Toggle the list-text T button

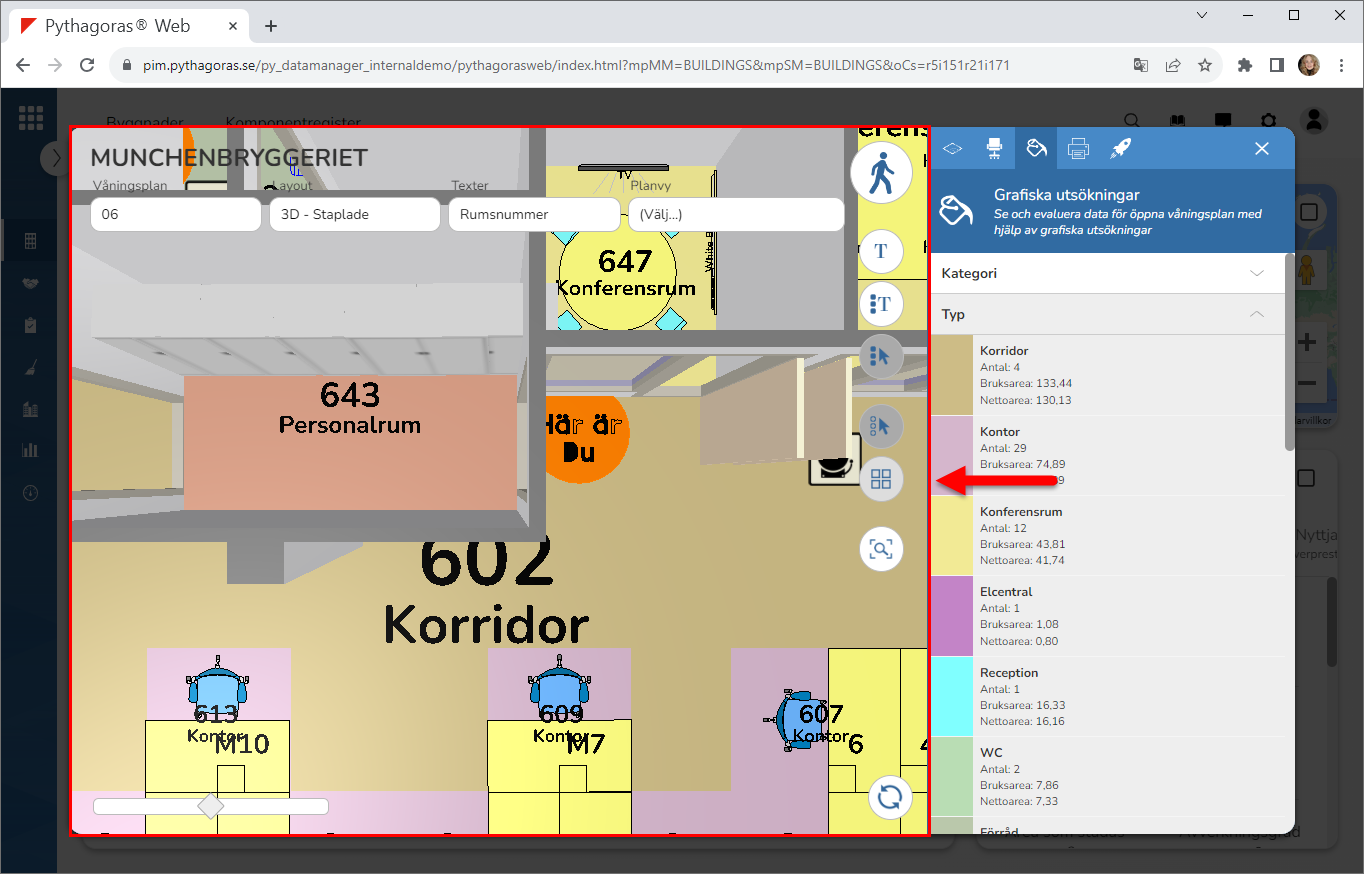pyautogui.click(x=881, y=303)
